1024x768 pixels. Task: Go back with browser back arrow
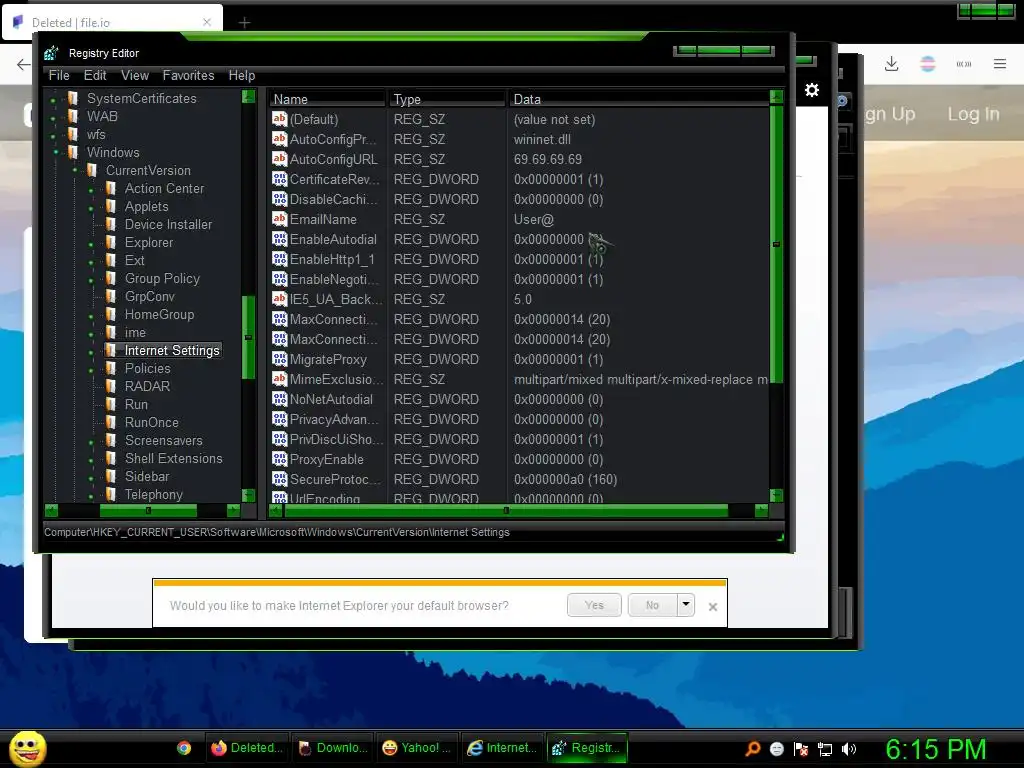[24, 64]
